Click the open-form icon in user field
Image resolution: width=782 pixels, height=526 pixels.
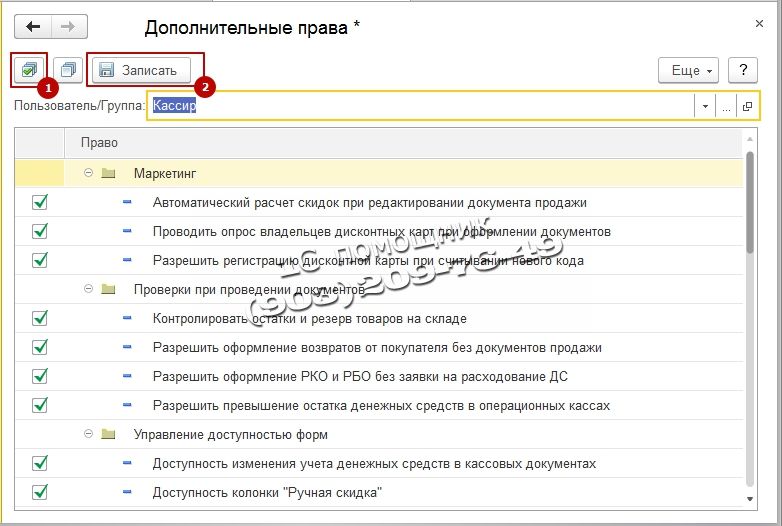[748, 106]
